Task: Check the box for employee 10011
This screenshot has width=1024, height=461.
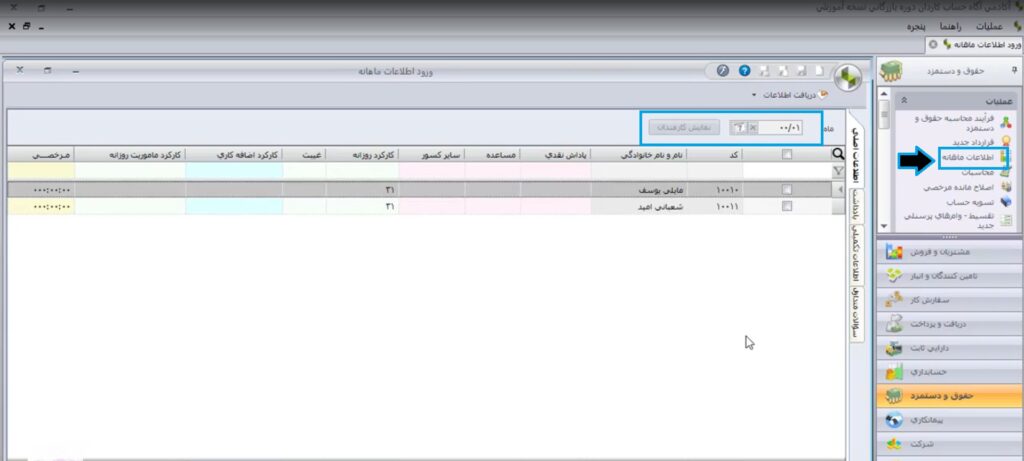Action: pyautogui.click(x=787, y=206)
